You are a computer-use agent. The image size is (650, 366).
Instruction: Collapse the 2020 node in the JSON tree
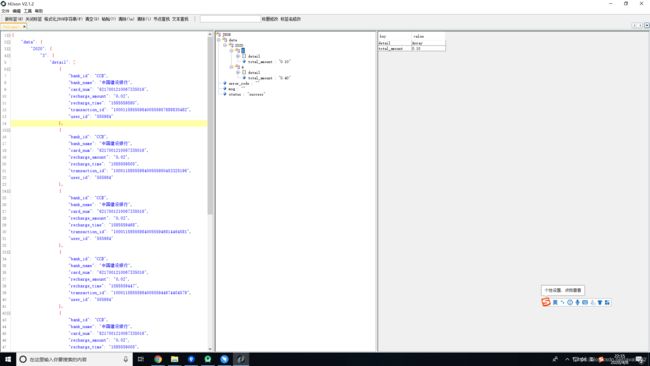click(225, 45)
